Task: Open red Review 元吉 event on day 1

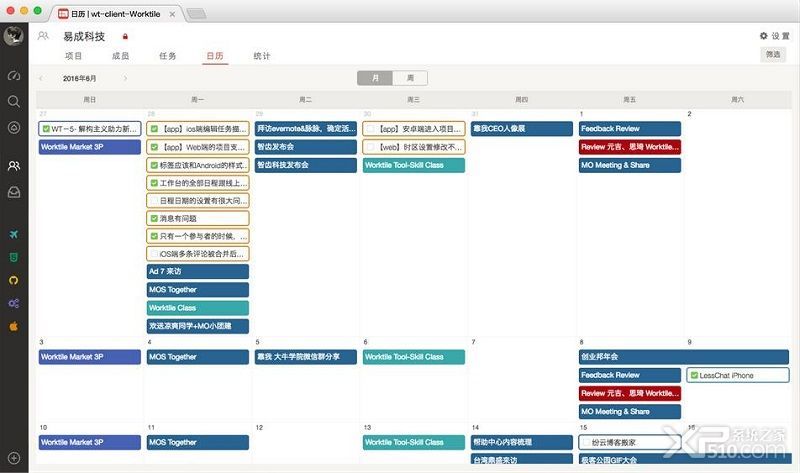Action: (630, 147)
